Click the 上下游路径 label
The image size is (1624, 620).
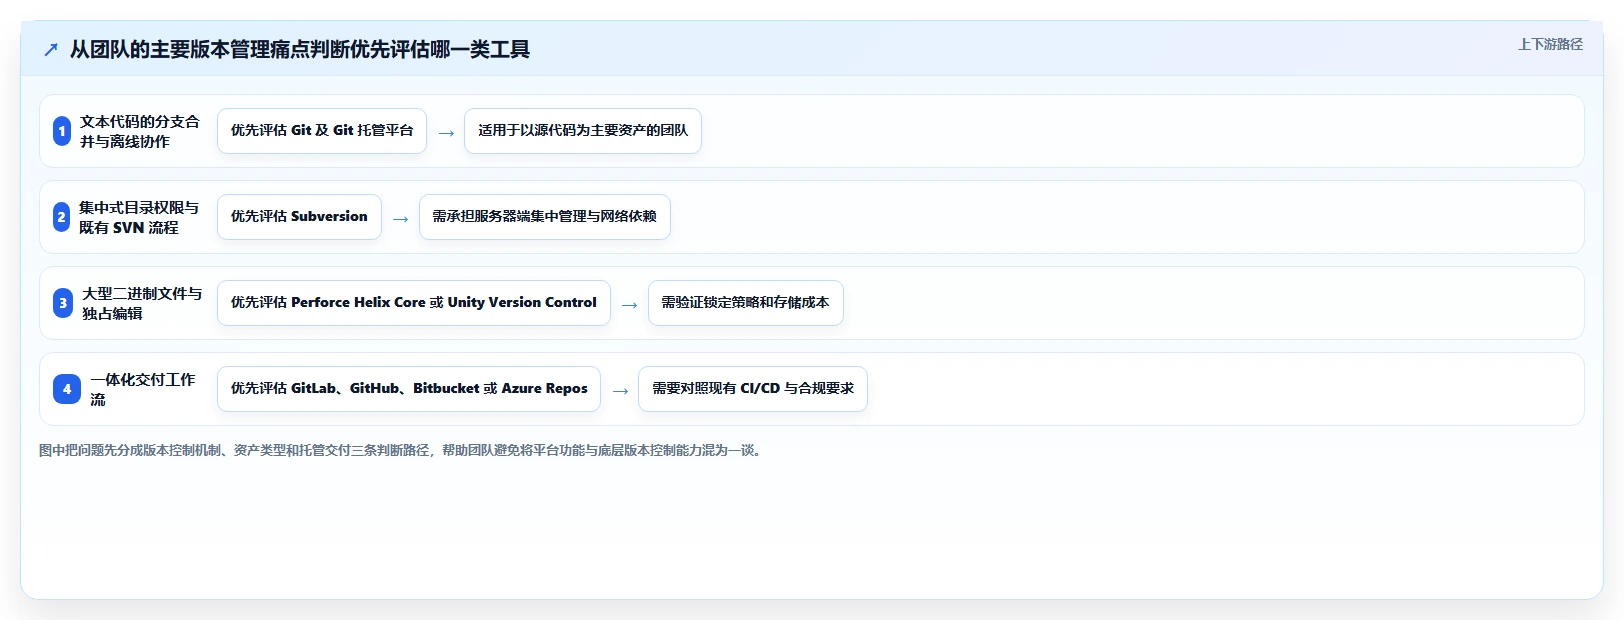pos(1550,44)
